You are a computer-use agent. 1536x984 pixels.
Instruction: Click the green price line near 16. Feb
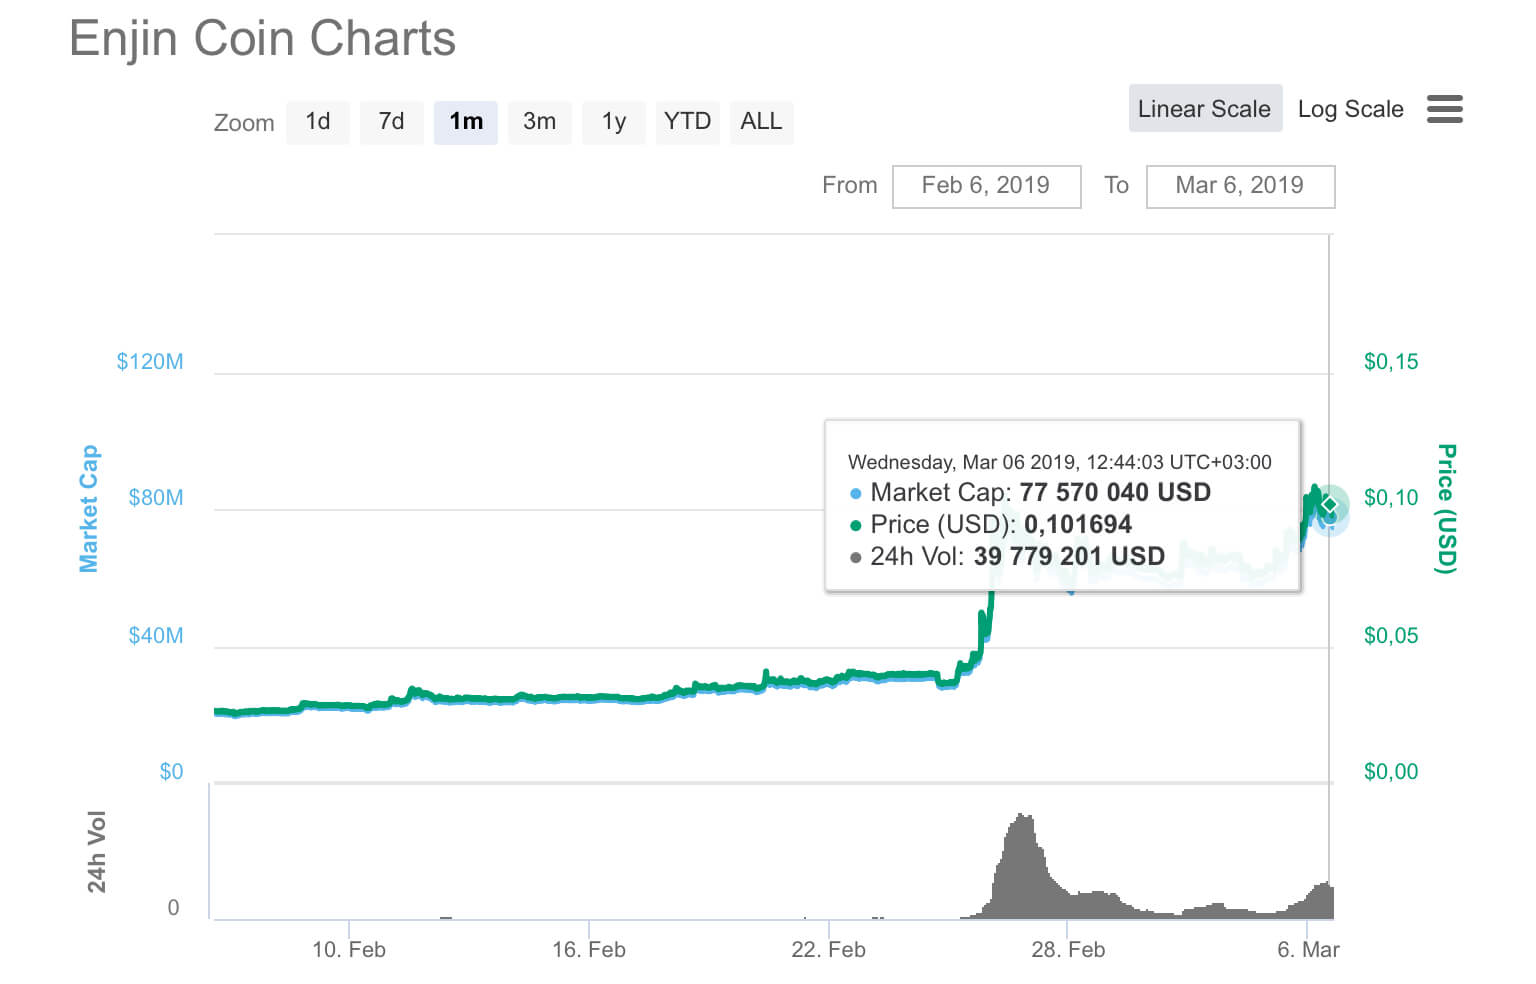pyautogui.click(x=589, y=698)
